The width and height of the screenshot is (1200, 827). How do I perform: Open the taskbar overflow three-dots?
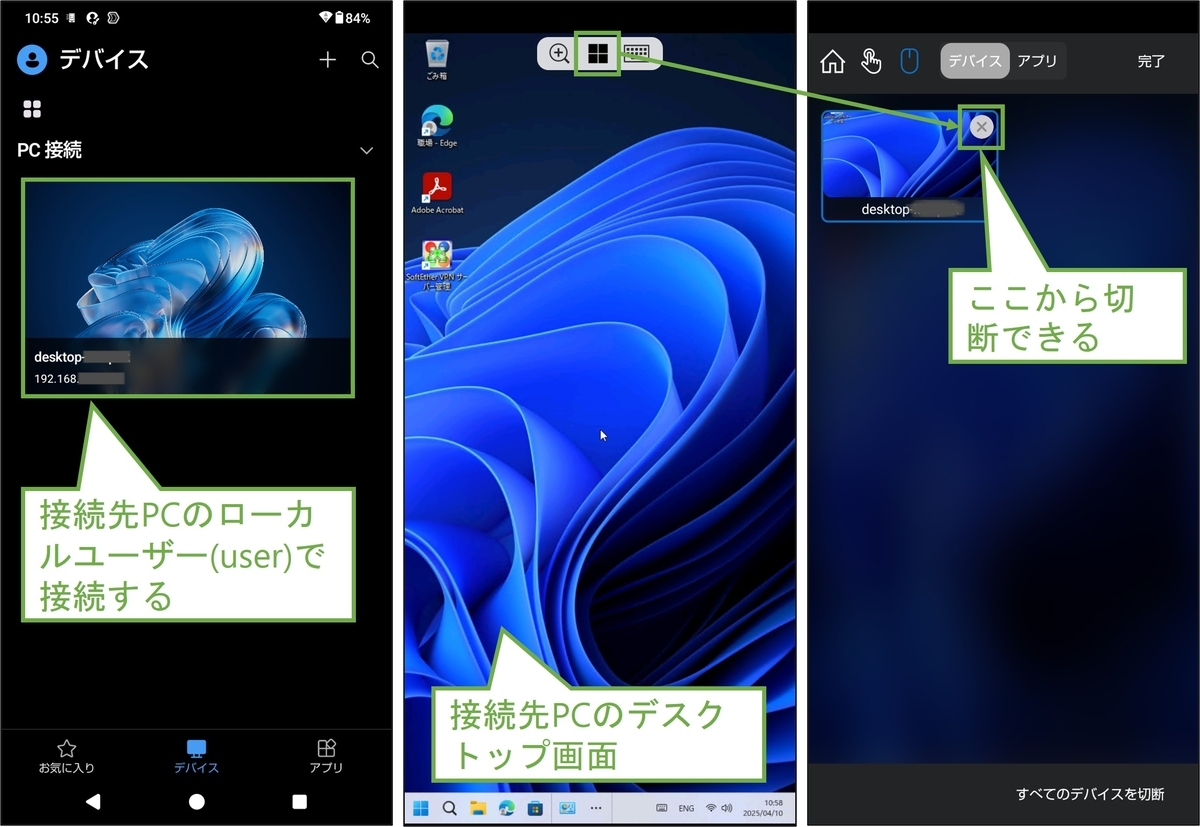[x=596, y=808]
